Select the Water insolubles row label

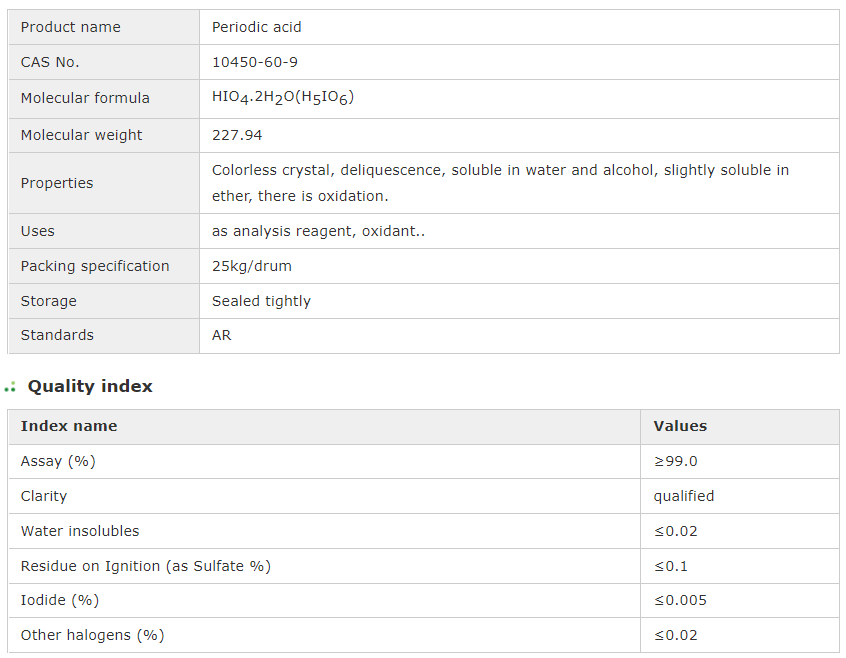[80, 531]
